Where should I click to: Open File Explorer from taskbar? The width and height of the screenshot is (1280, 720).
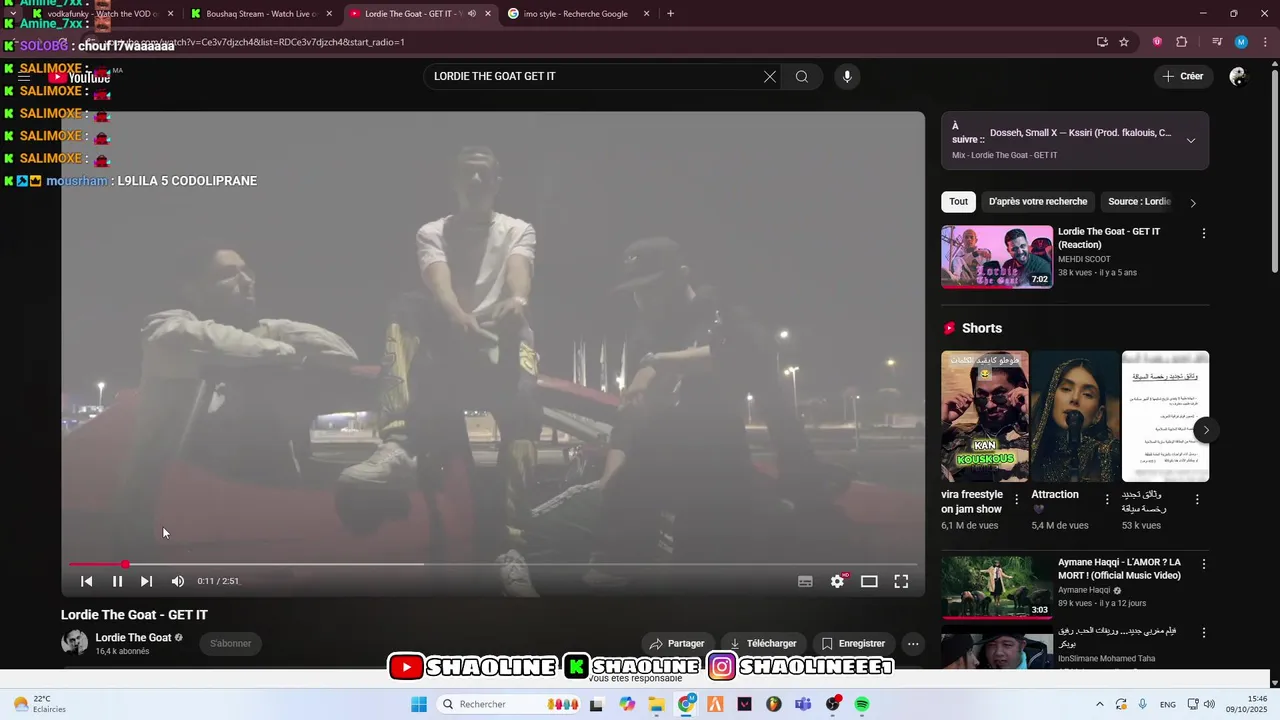pyautogui.click(x=656, y=704)
